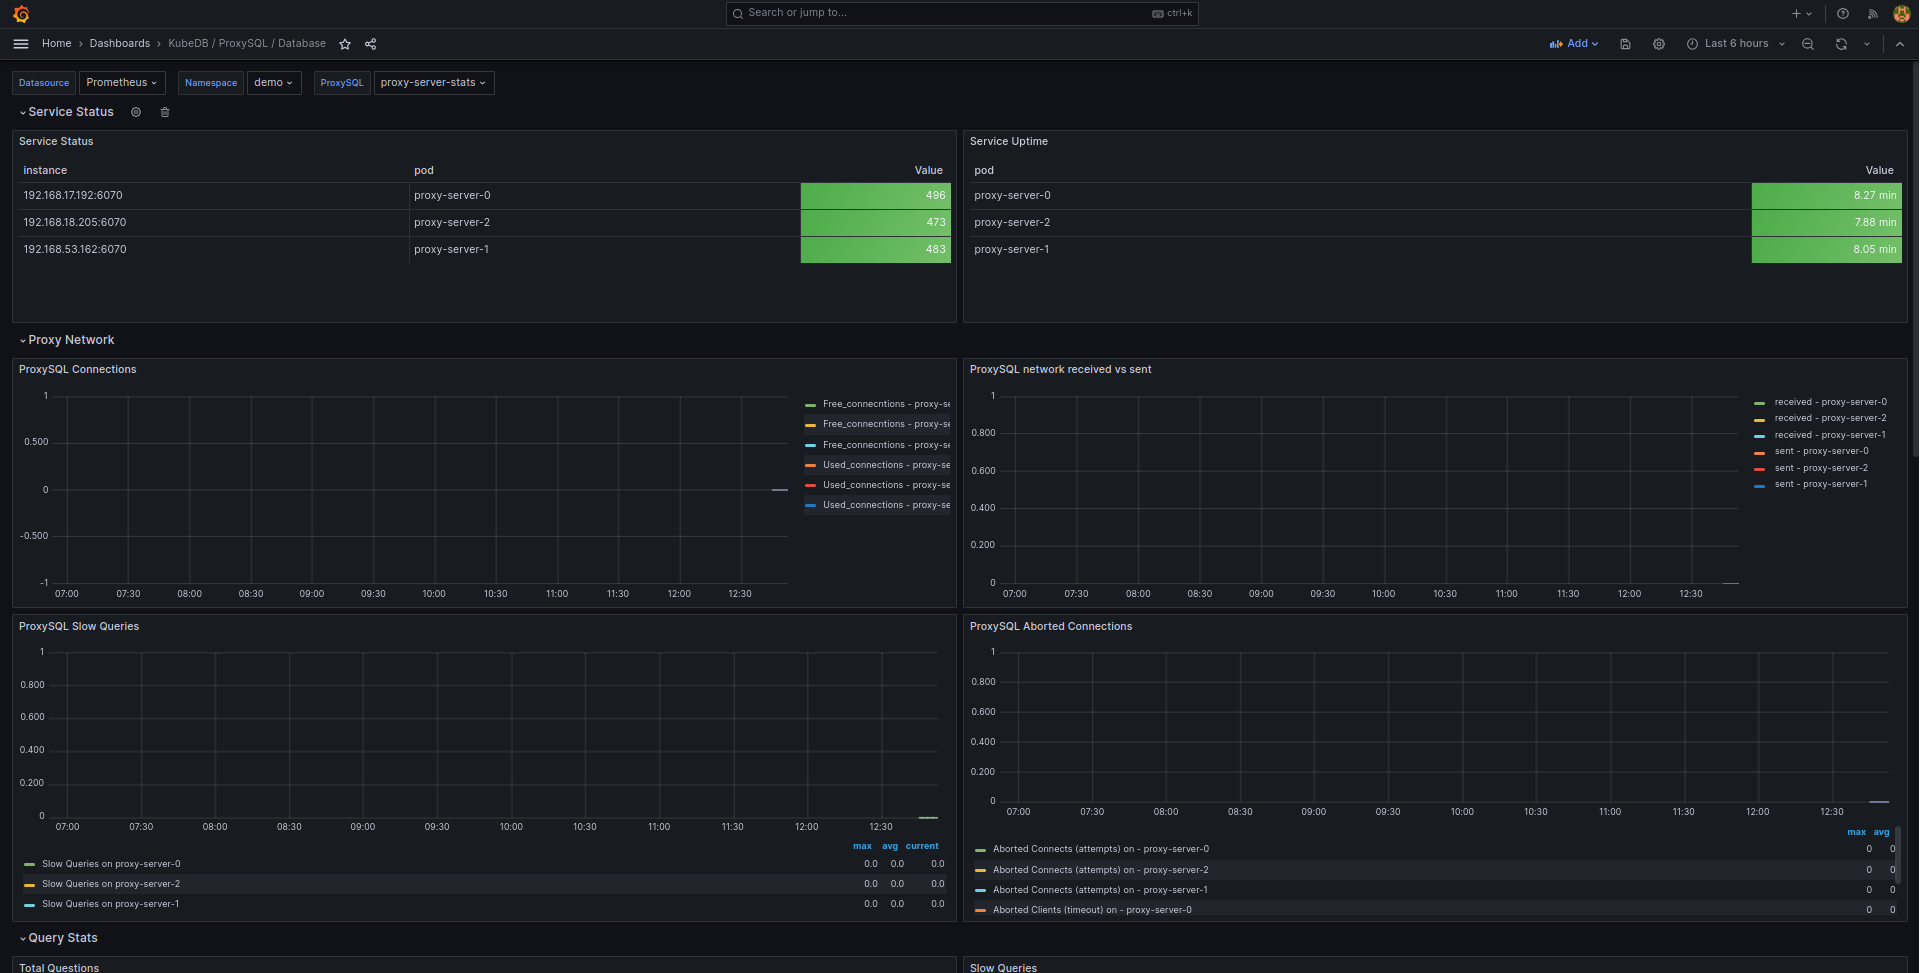Open the 'Last 6 hours' time range picker
The width and height of the screenshot is (1920, 973).
1736,43
